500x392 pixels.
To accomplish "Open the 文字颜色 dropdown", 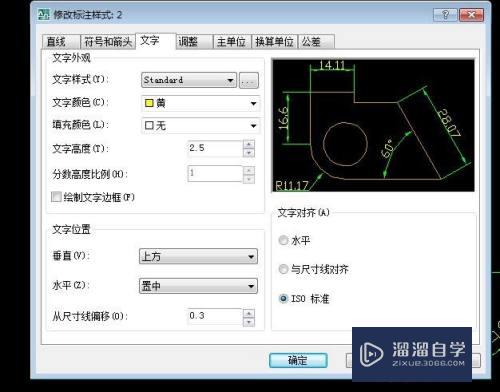I will click(201, 104).
